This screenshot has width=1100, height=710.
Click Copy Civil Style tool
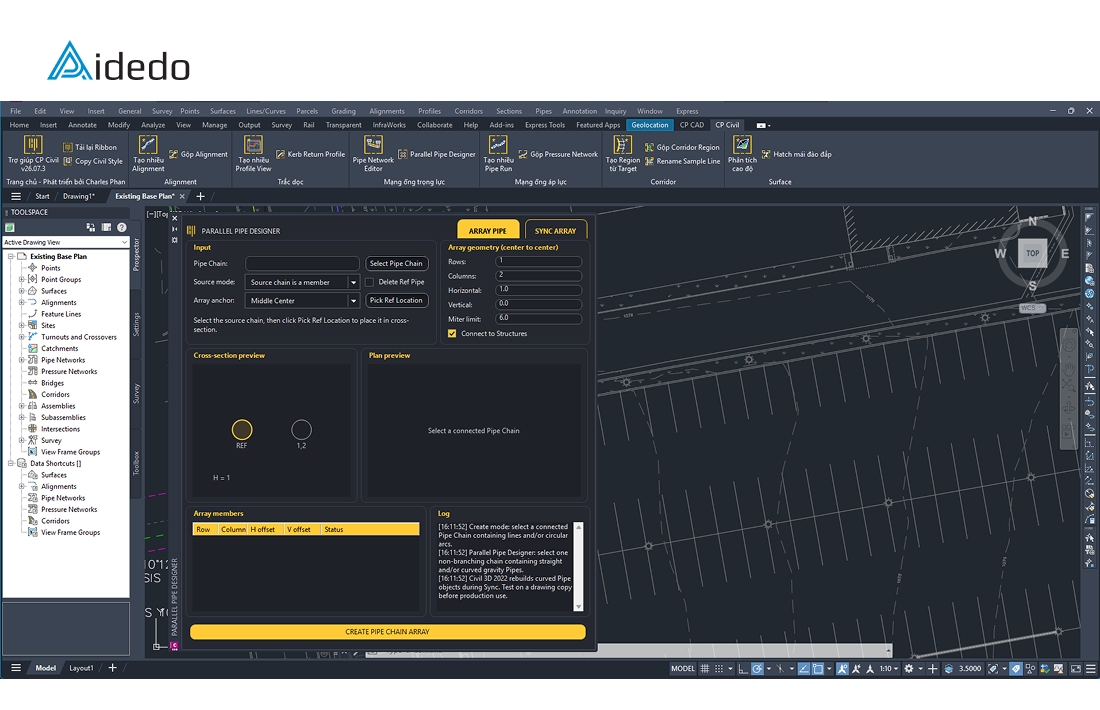93,161
